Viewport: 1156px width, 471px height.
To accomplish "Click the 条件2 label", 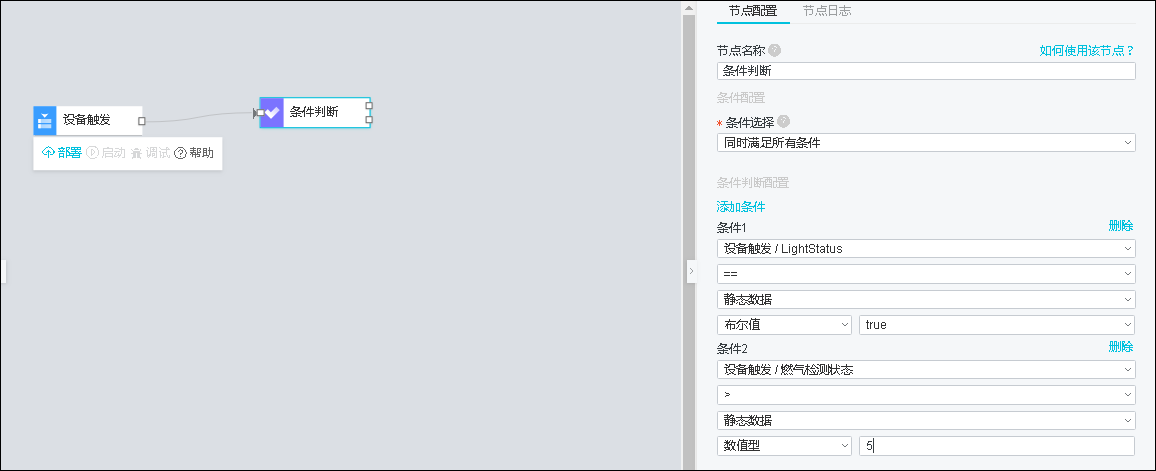I will 731,348.
